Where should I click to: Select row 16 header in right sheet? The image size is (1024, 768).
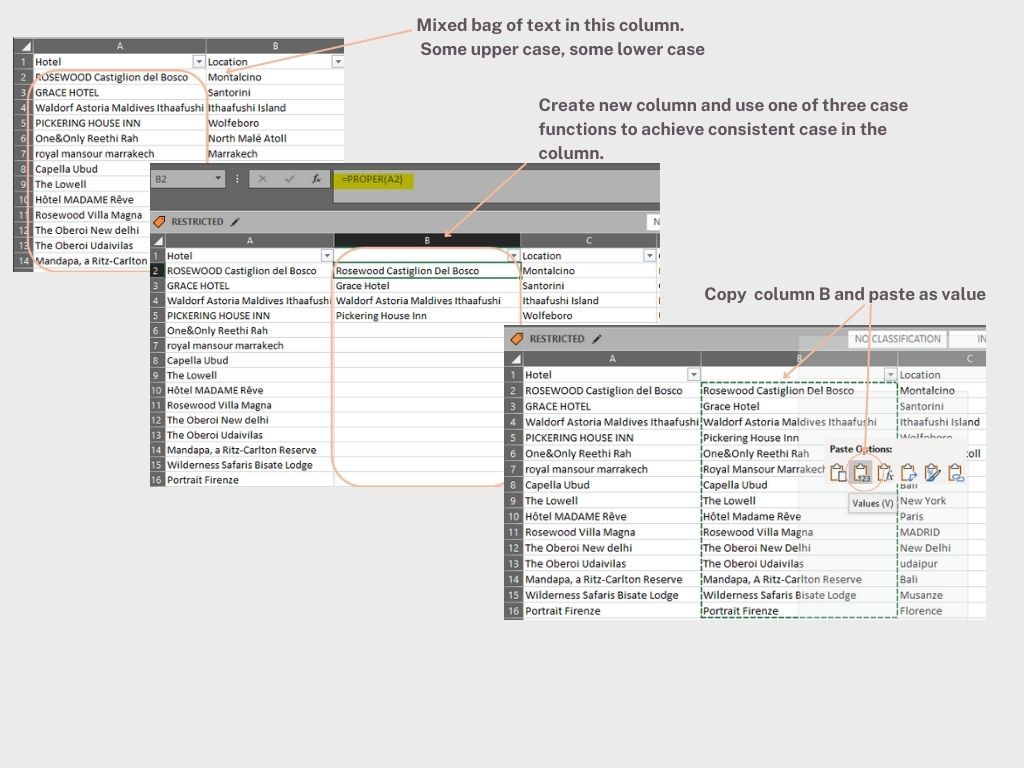[x=513, y=611]
